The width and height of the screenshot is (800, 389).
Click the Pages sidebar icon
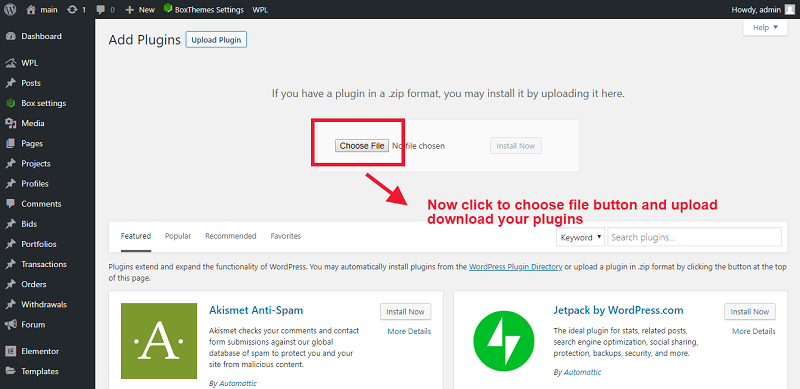pos(10,143)
